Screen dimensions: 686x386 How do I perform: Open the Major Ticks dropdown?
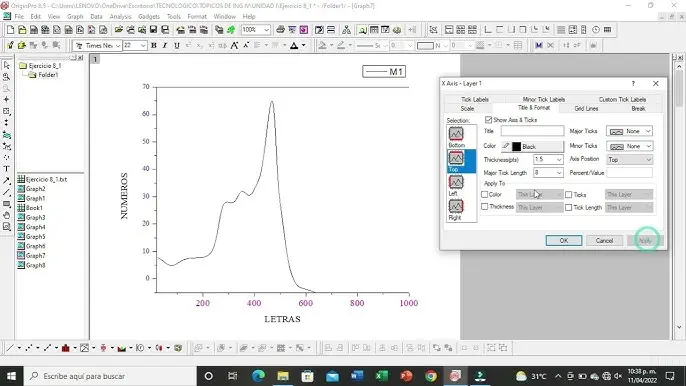(x=630, y=131)
